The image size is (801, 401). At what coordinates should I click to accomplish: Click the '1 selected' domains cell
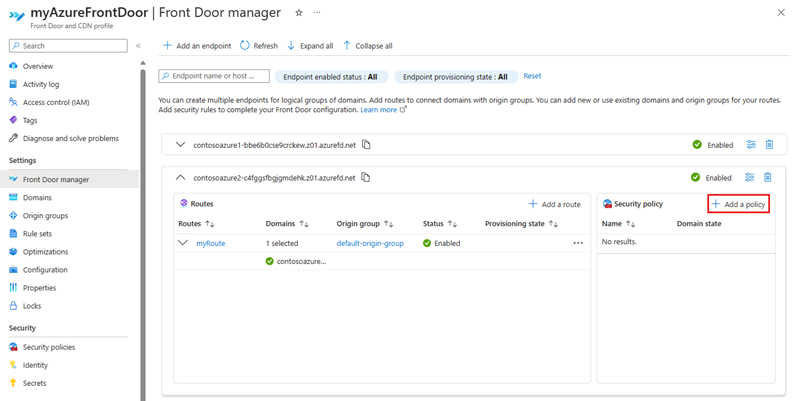pyautogui.click(x=282, y=243)
